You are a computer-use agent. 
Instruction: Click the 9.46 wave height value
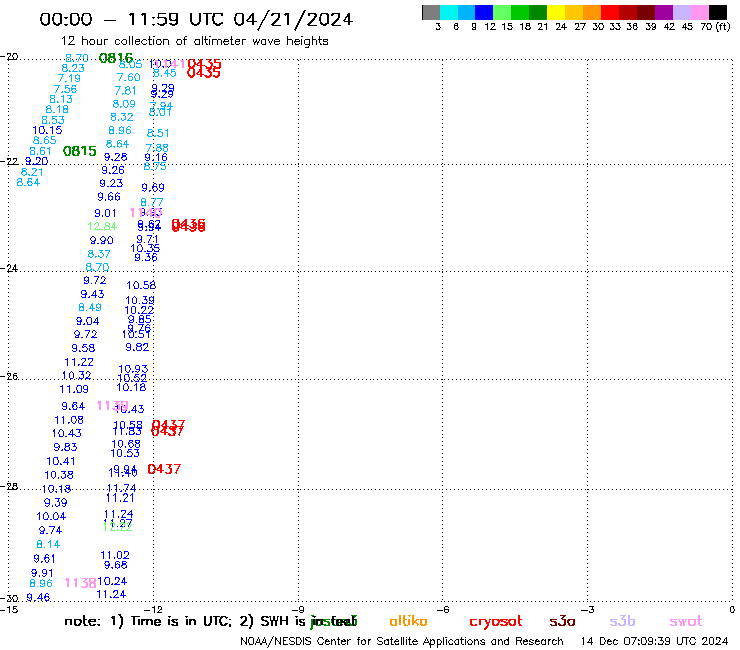point(38,598)
